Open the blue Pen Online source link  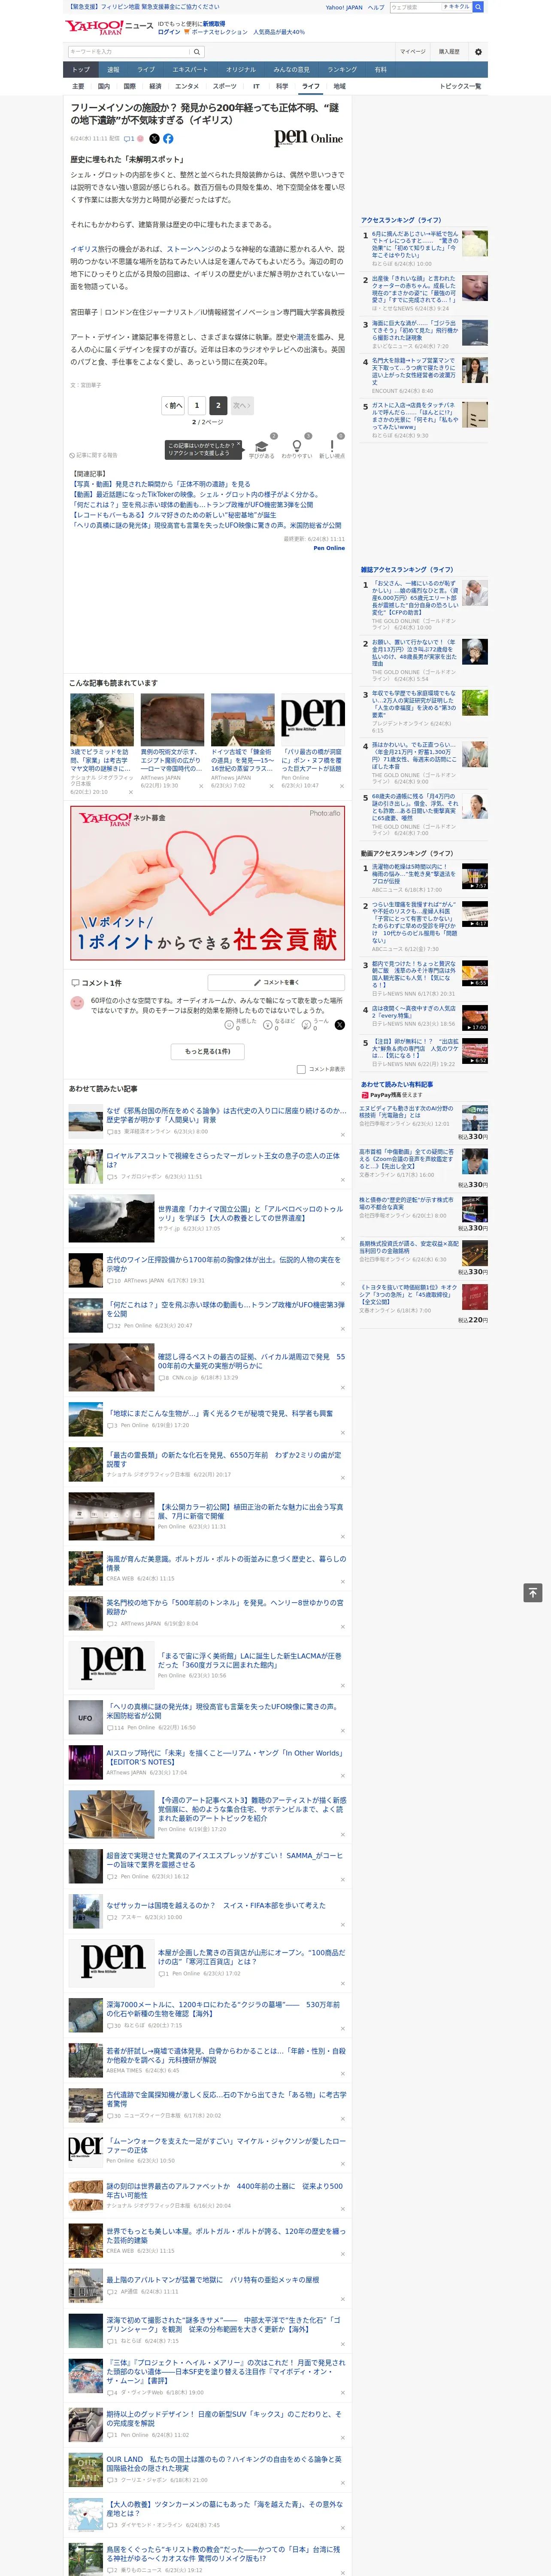click(x=329, y=548)
